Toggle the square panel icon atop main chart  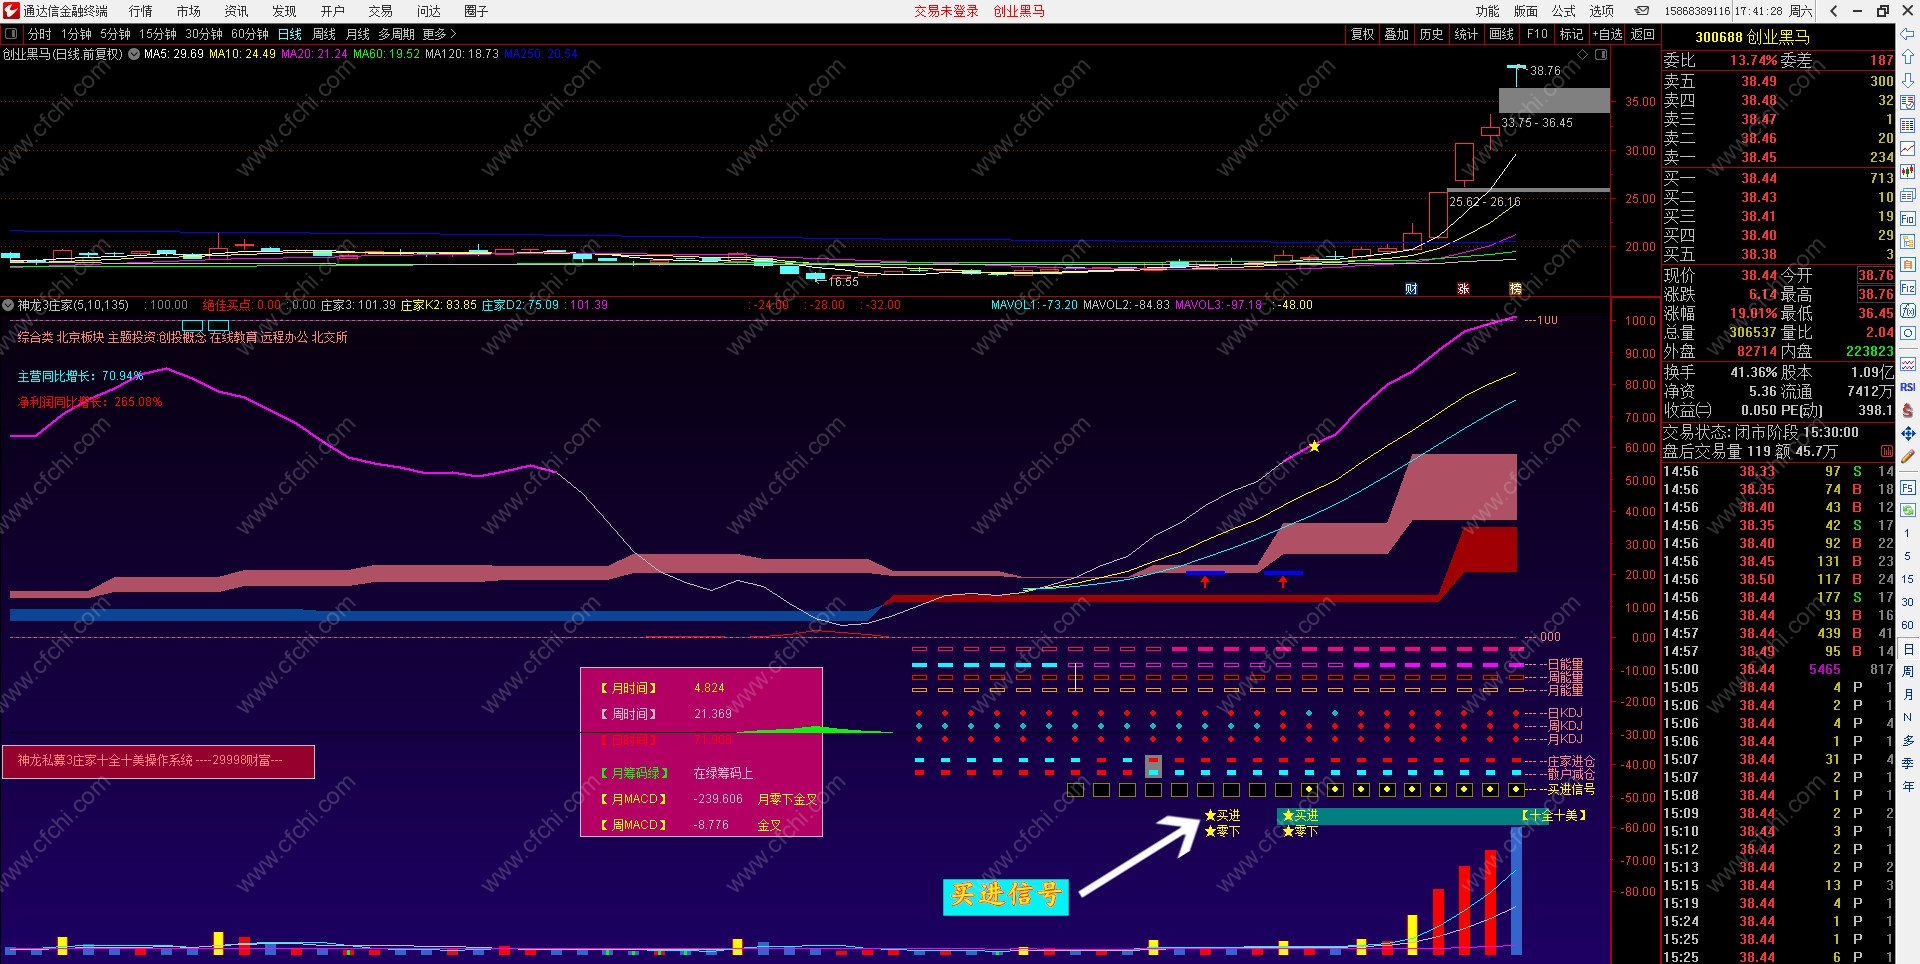1601,54
